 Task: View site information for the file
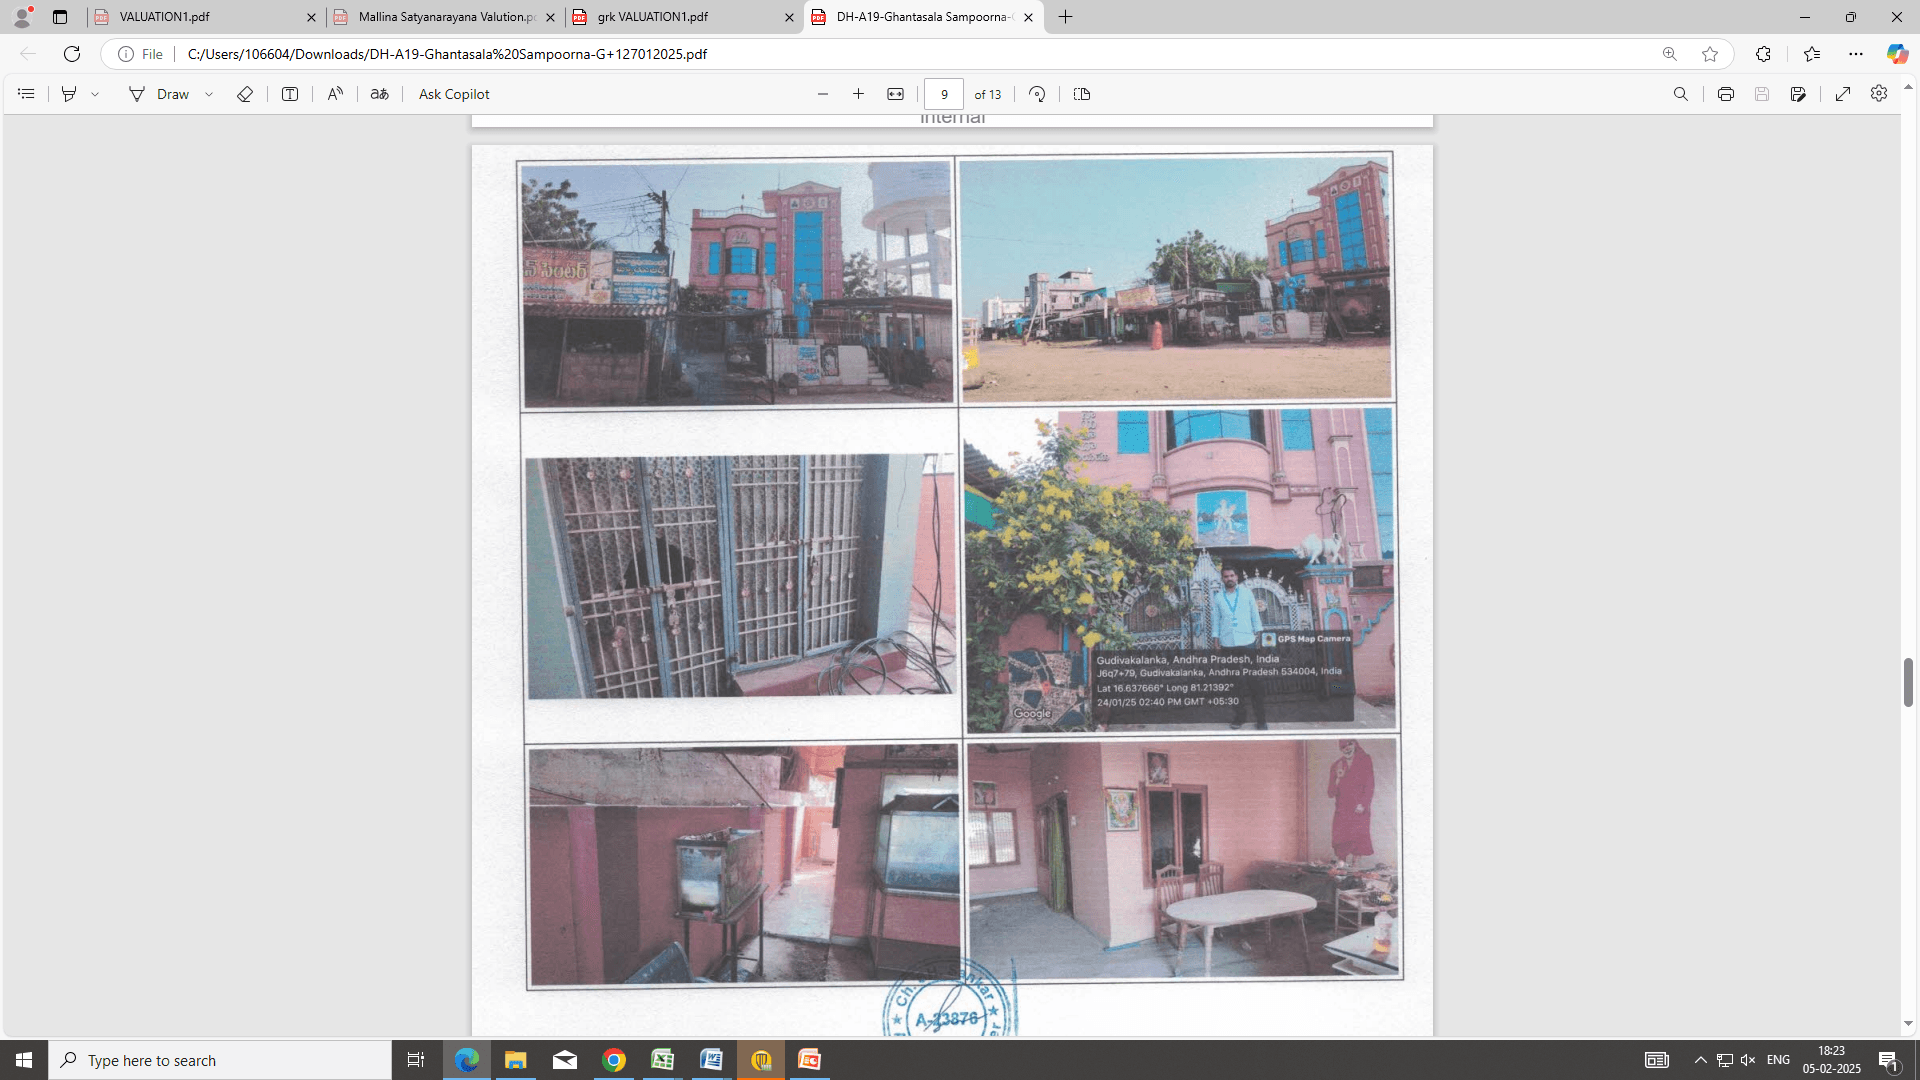(140, 54)
